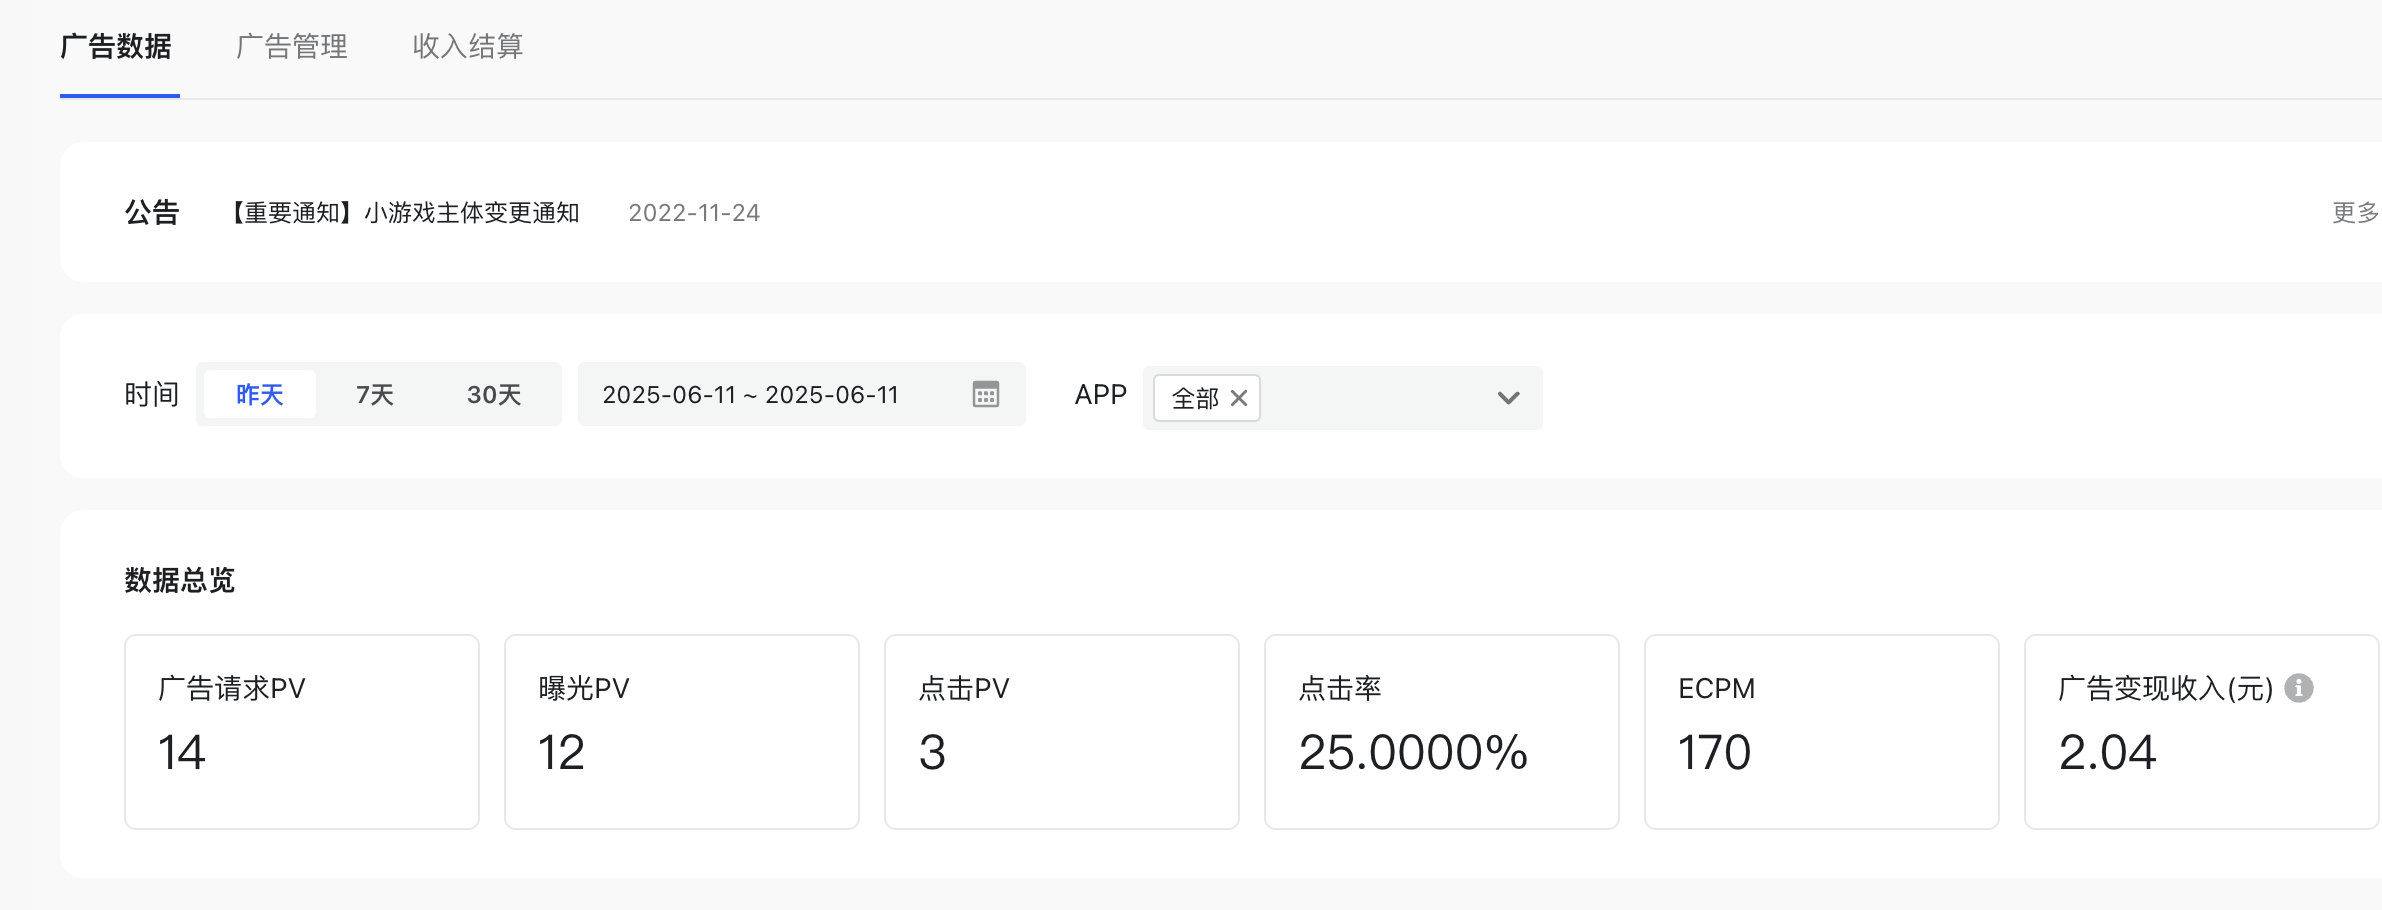Select the 点击率 metric card
Screen dimensions: 2382x910
(1442, 732)
